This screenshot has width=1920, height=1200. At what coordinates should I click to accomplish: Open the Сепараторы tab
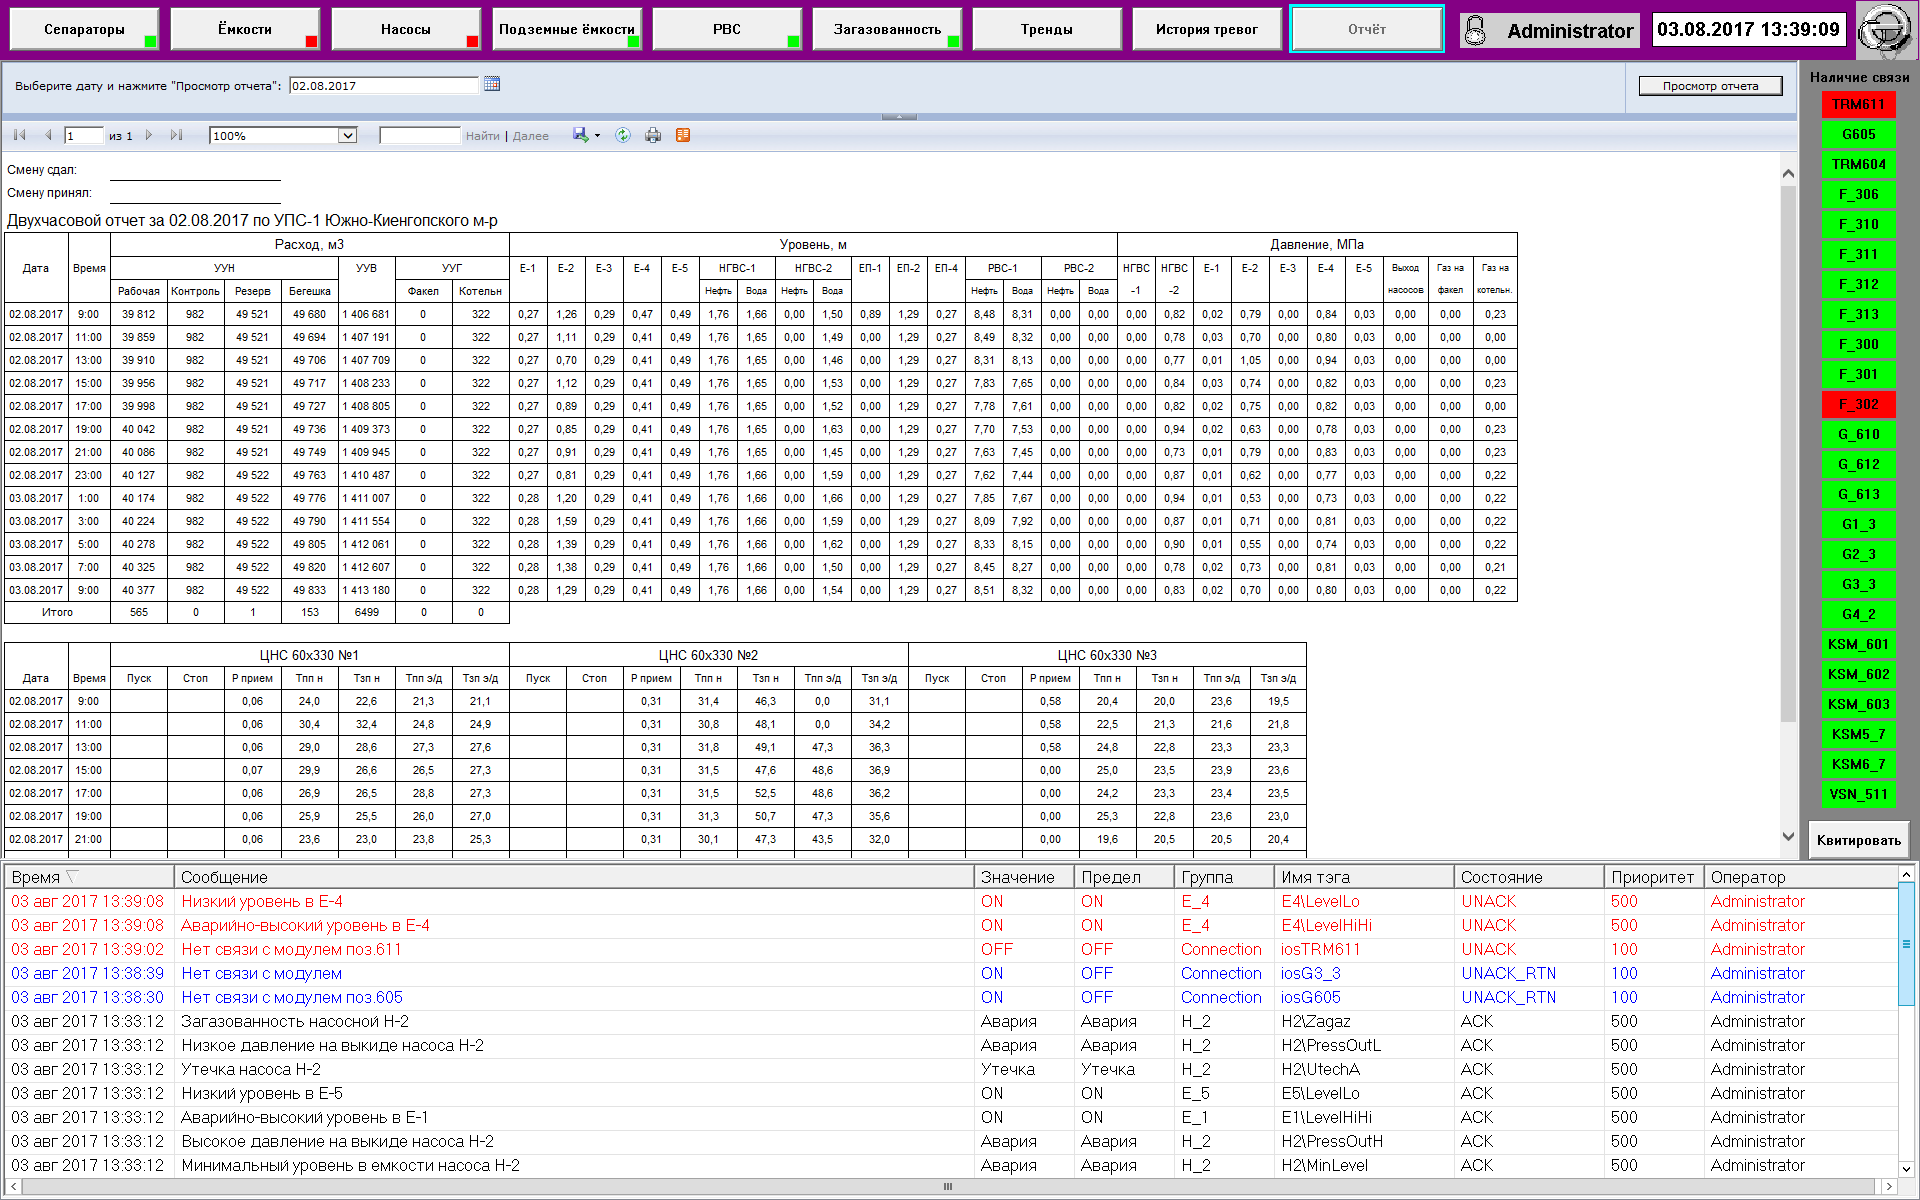(85, 29)
